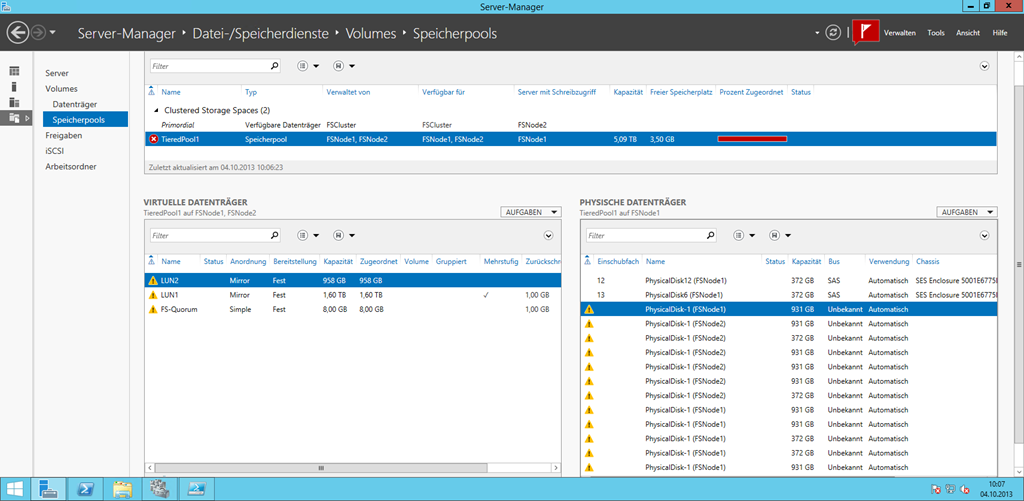Click the storage pools filter input field
The height and width of the screenshot is (501, 1024).
[209, 66]
